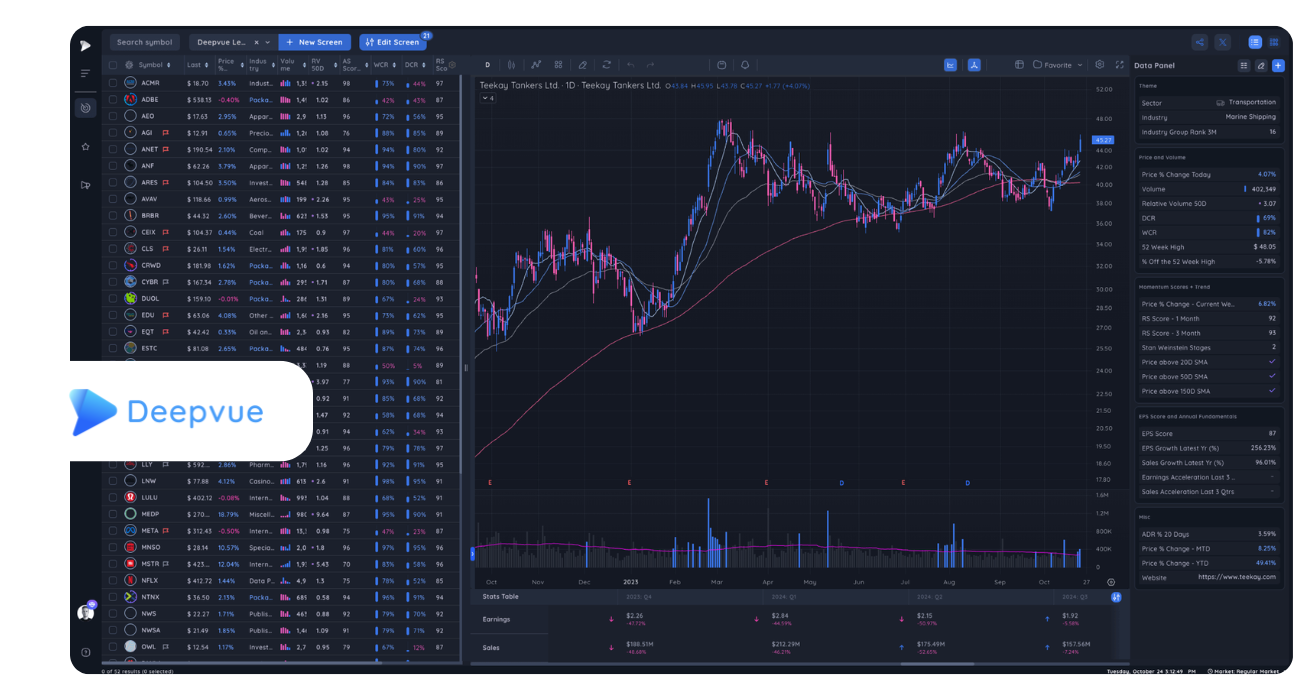Select the drawing eraser tool in chart toolbar
This screenshot has width=1300, height=700.
(x=583, y=65)
